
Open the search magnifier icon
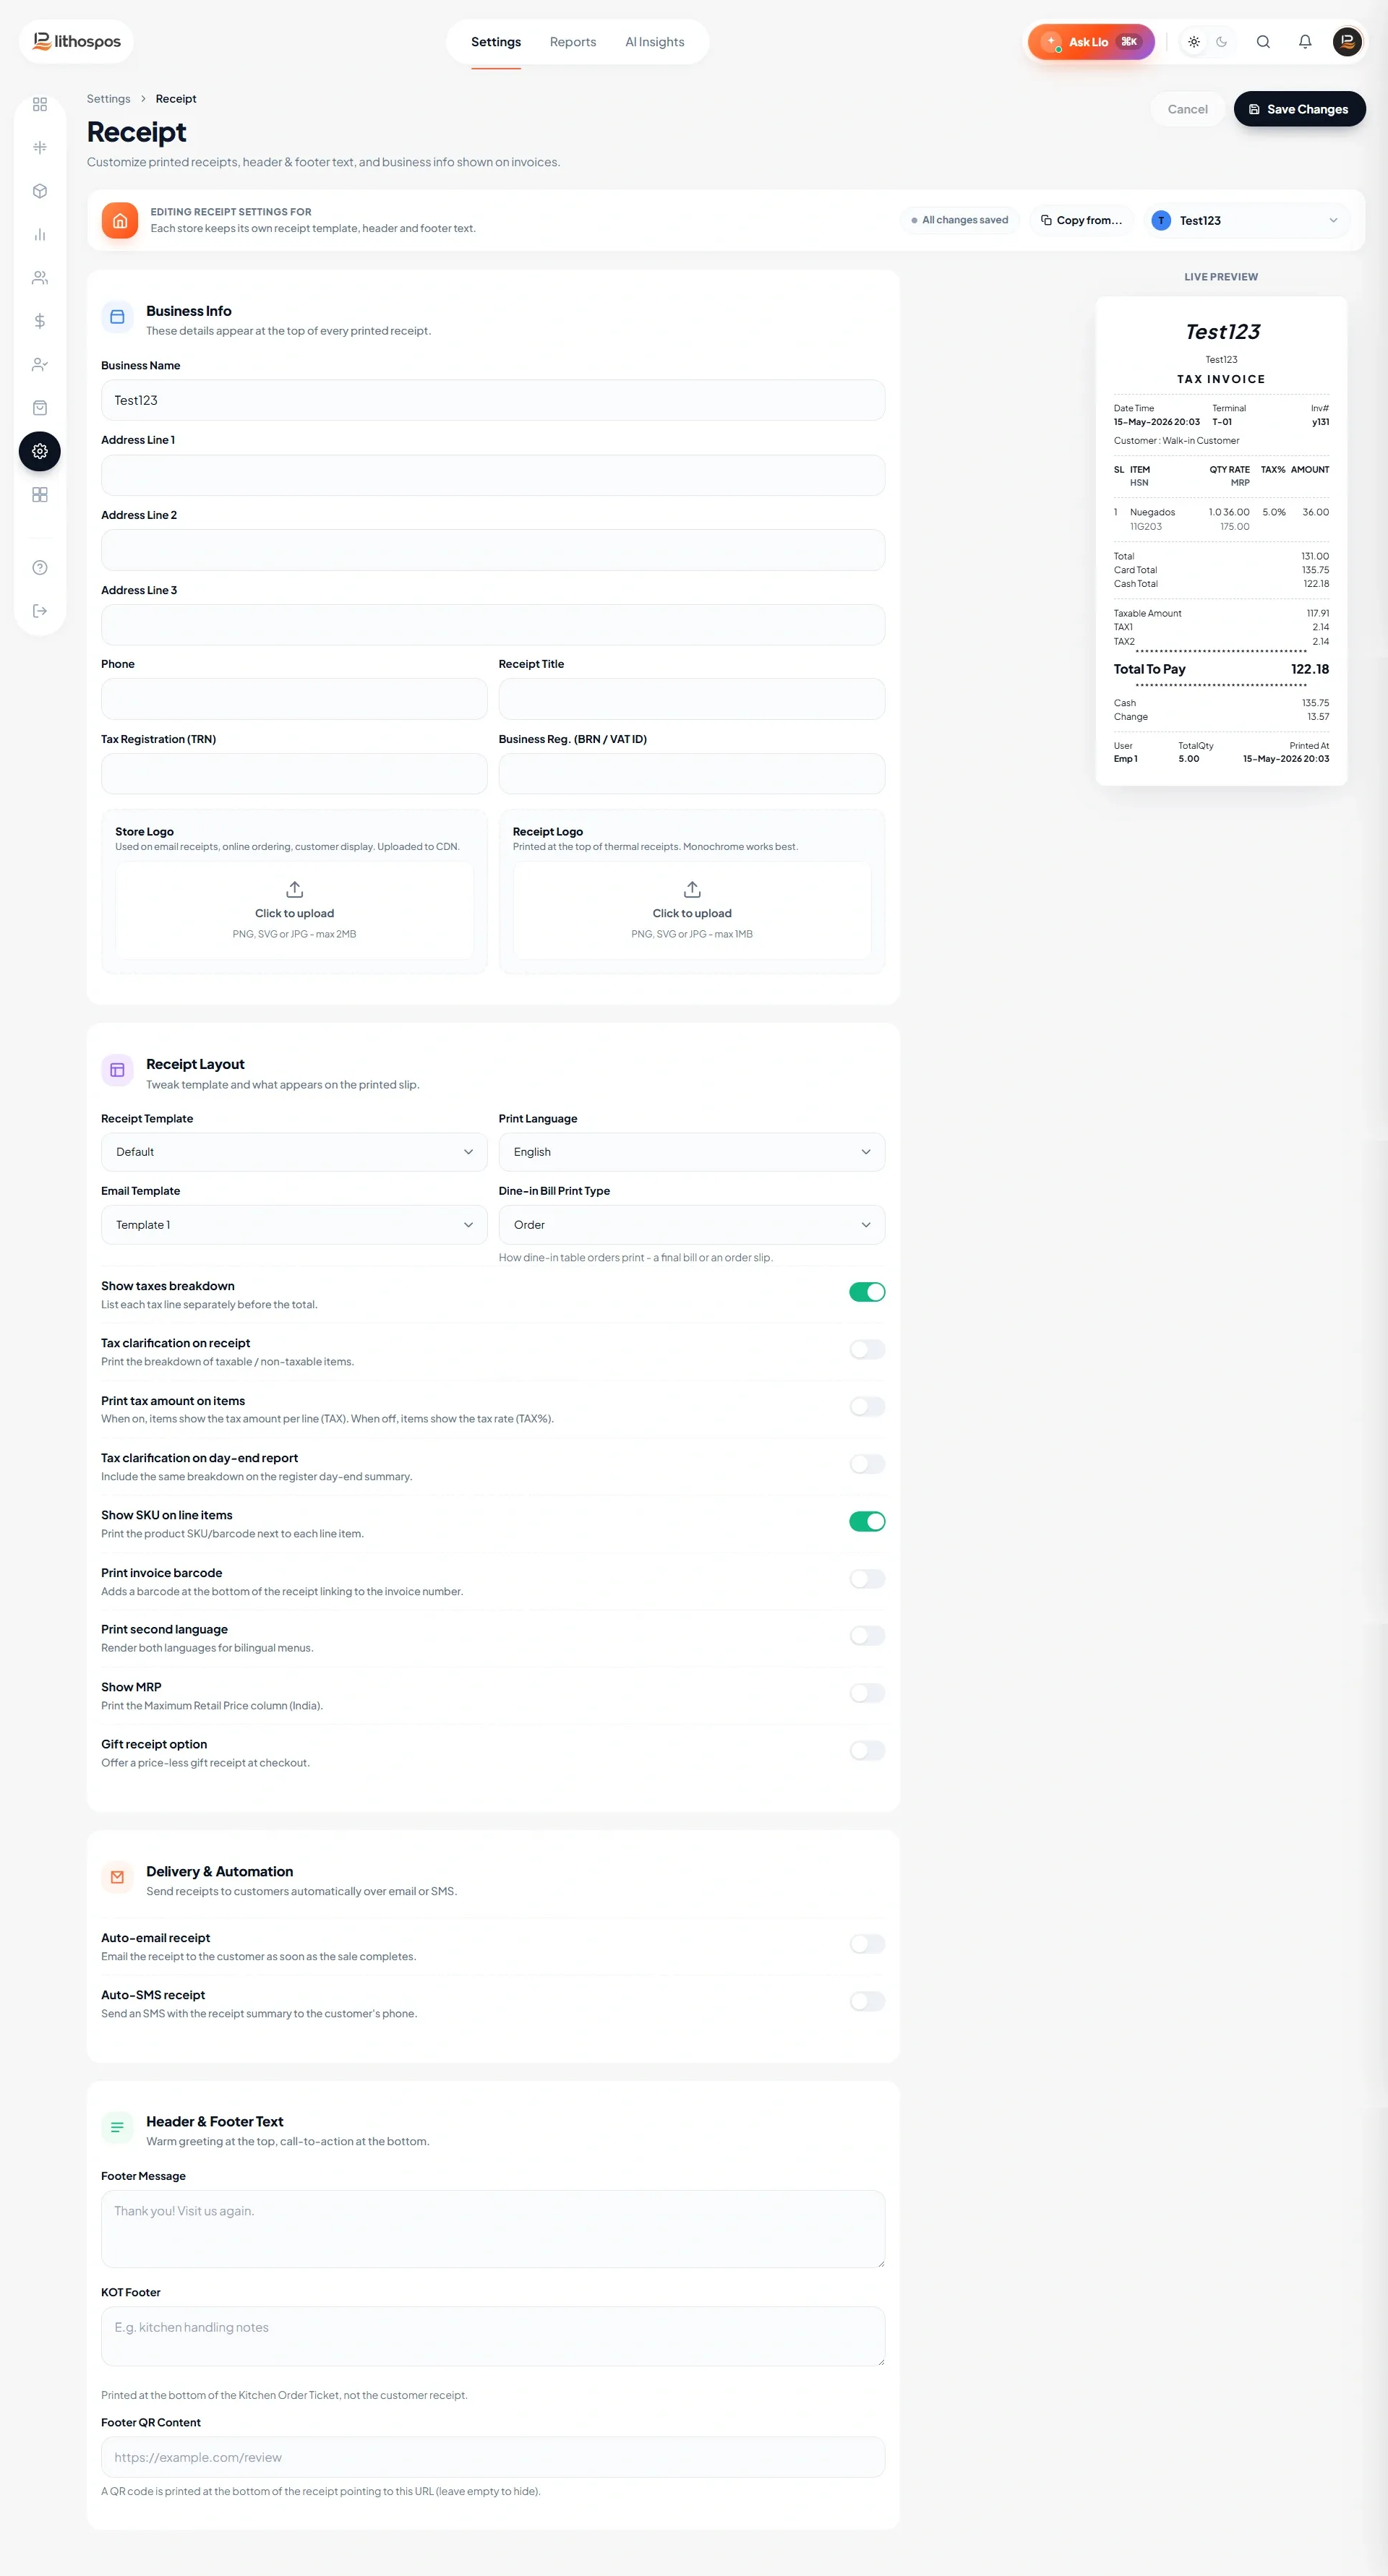coord(1263,42)
